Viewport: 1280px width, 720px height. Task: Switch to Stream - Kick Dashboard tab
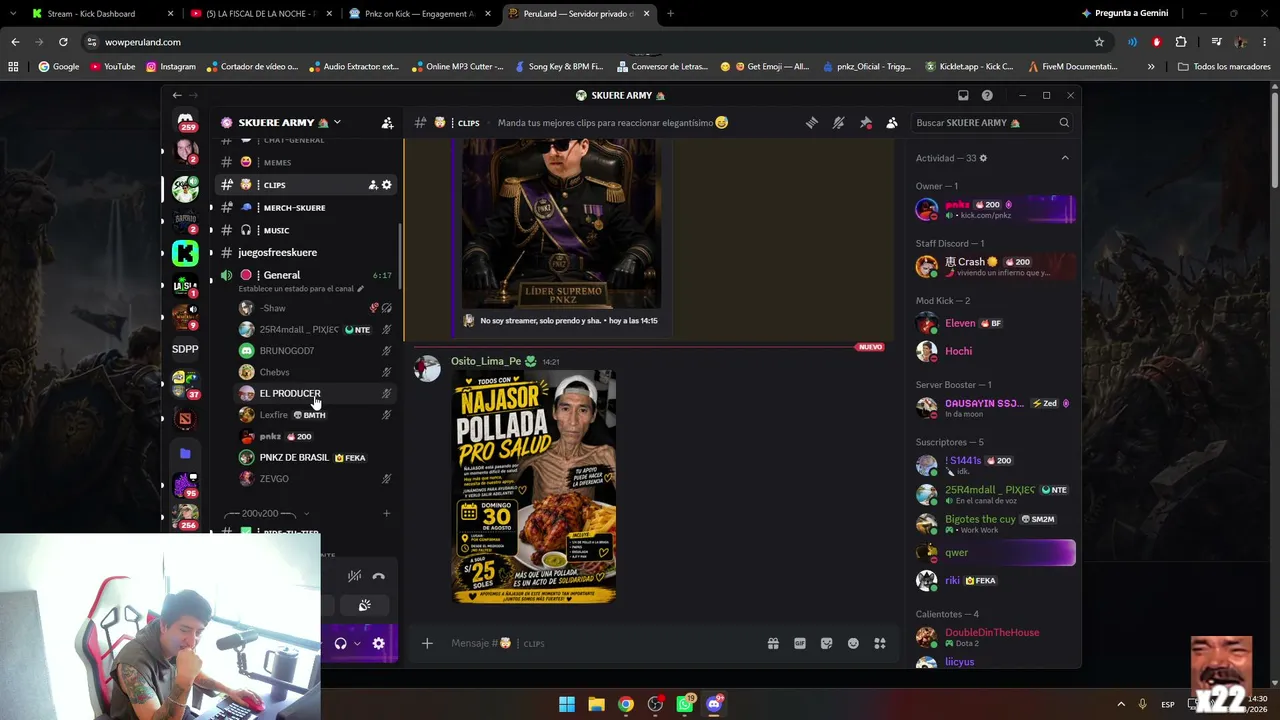102,14
